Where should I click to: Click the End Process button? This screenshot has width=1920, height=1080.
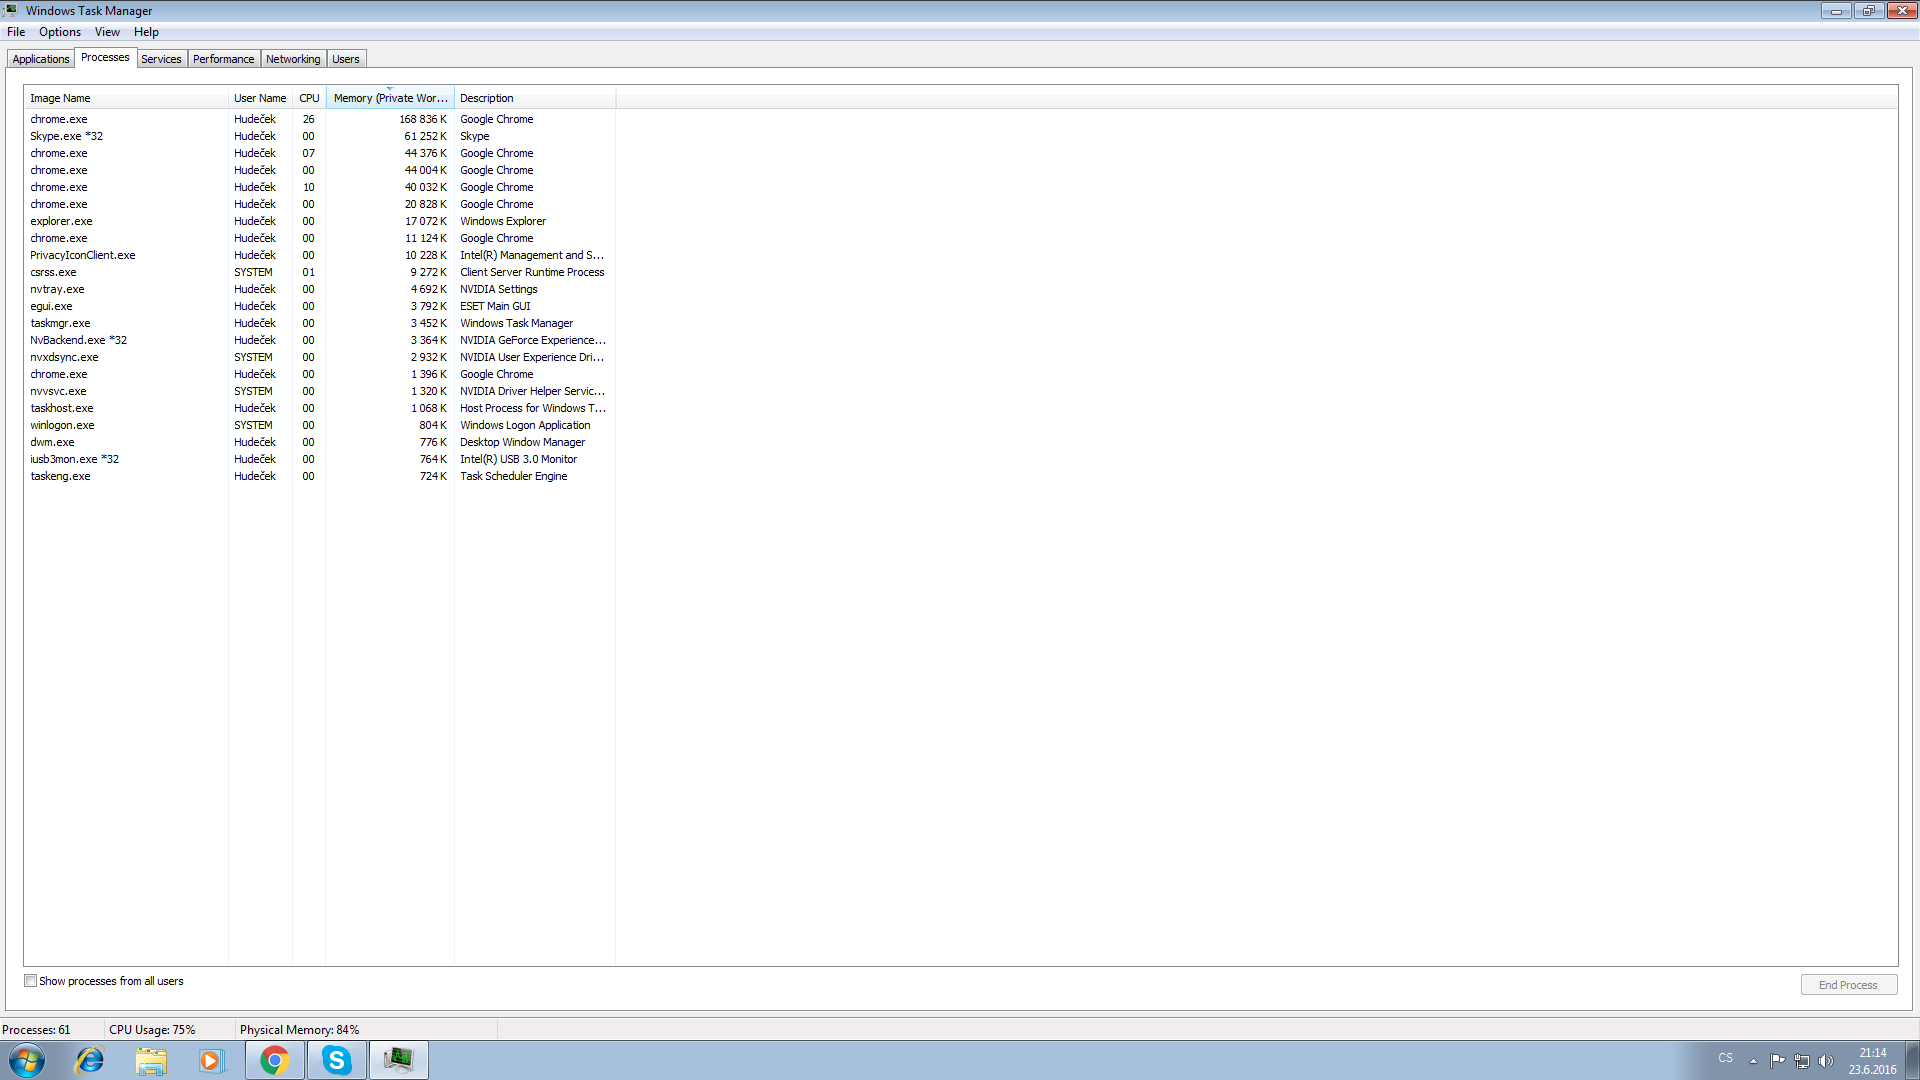tap(1848, 985)
